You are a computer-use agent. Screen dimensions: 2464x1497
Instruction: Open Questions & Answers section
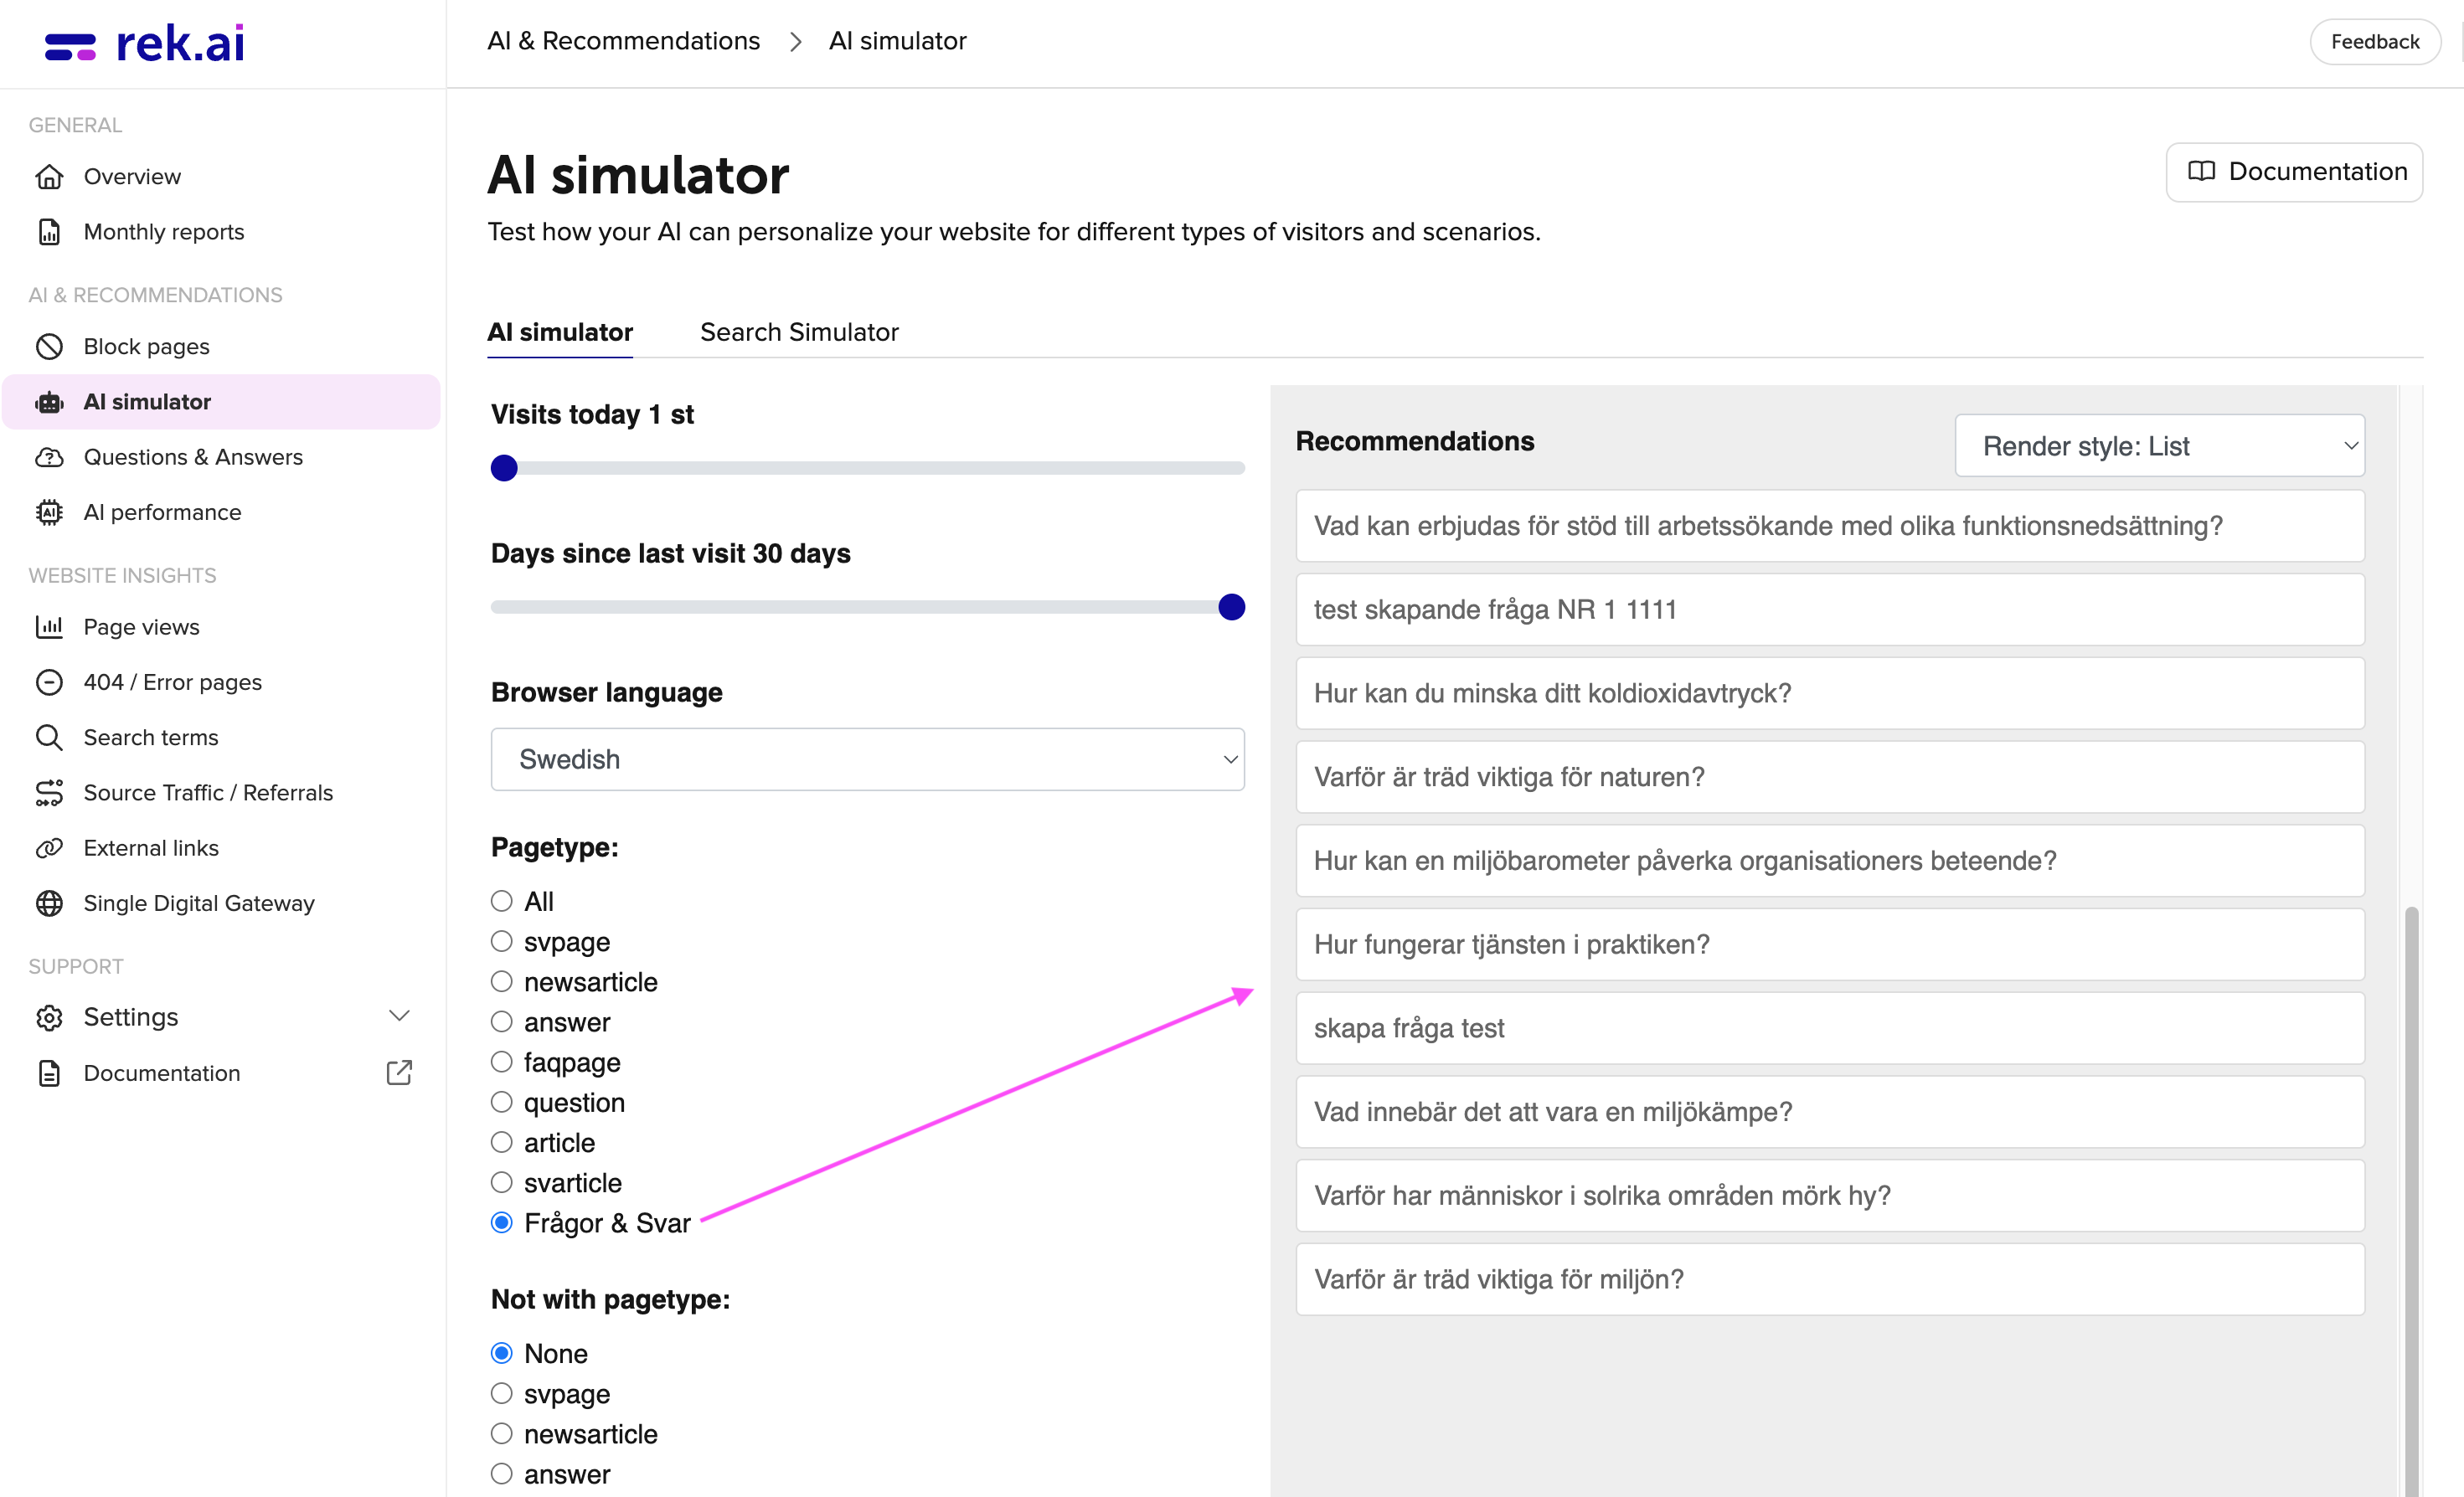(193, 456)
